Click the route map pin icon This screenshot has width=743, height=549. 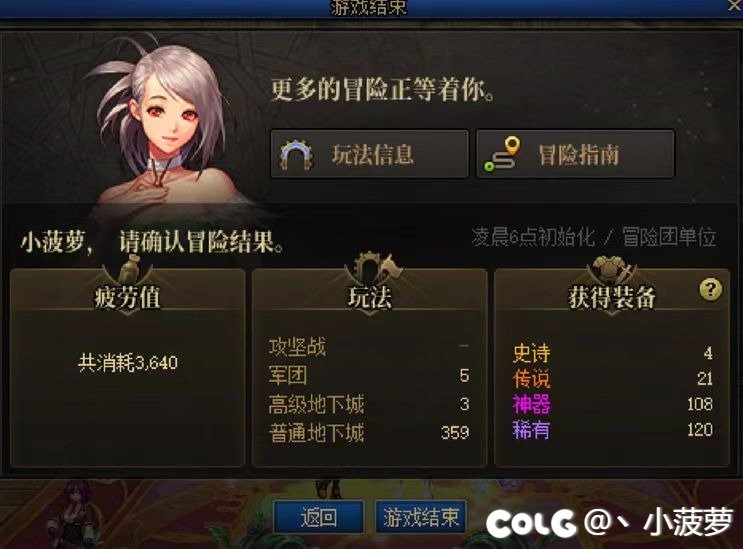(x=502, y=154)
